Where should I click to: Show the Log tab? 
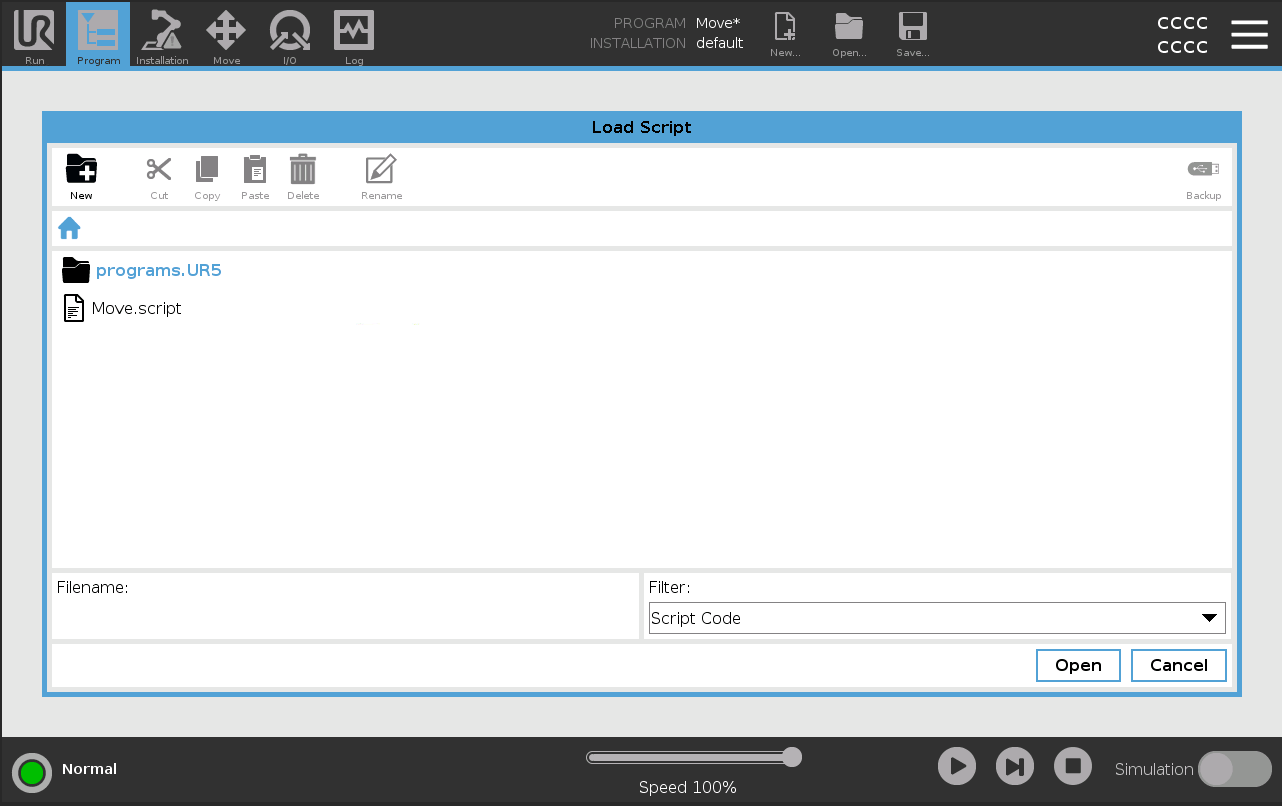[x=354, y=35]
